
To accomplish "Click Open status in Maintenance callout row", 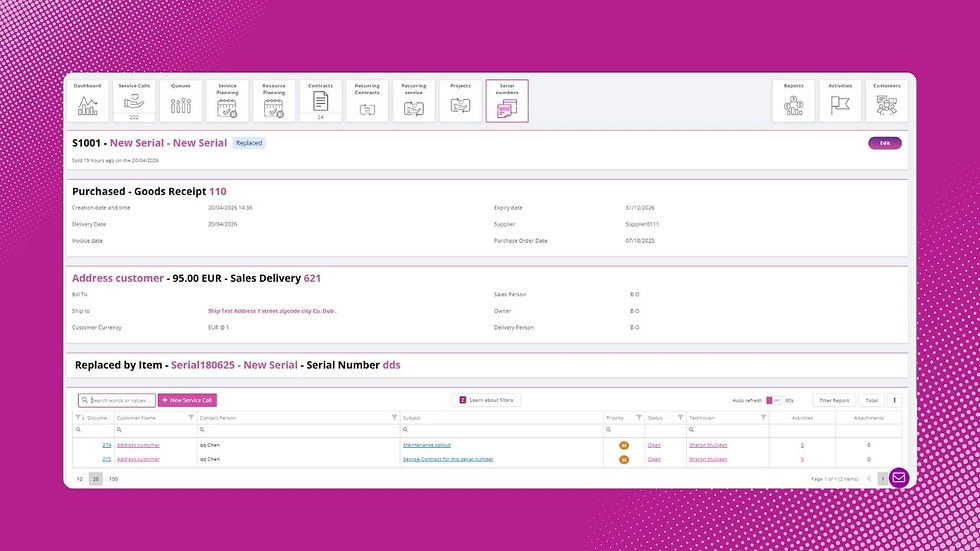I will (x=654, y=445).
